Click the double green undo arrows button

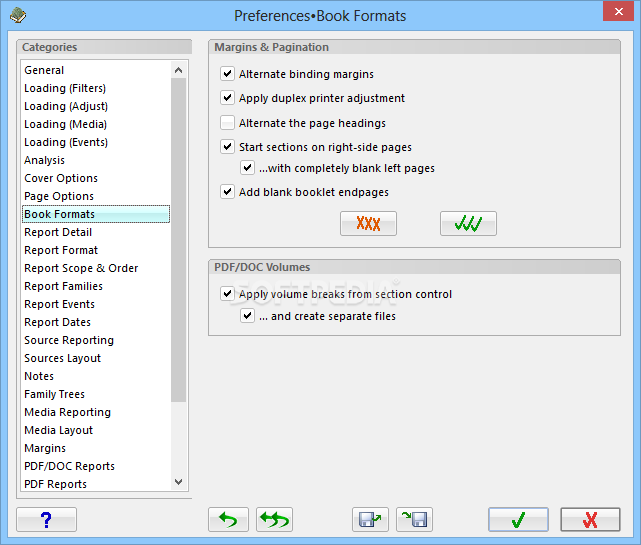point(274,520)
